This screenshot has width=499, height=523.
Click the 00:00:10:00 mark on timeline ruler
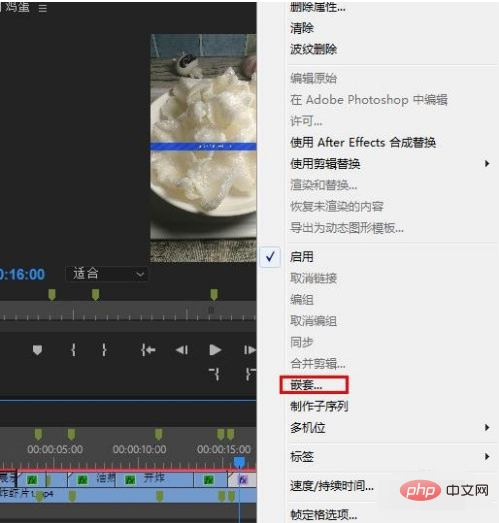coord(139,449)
